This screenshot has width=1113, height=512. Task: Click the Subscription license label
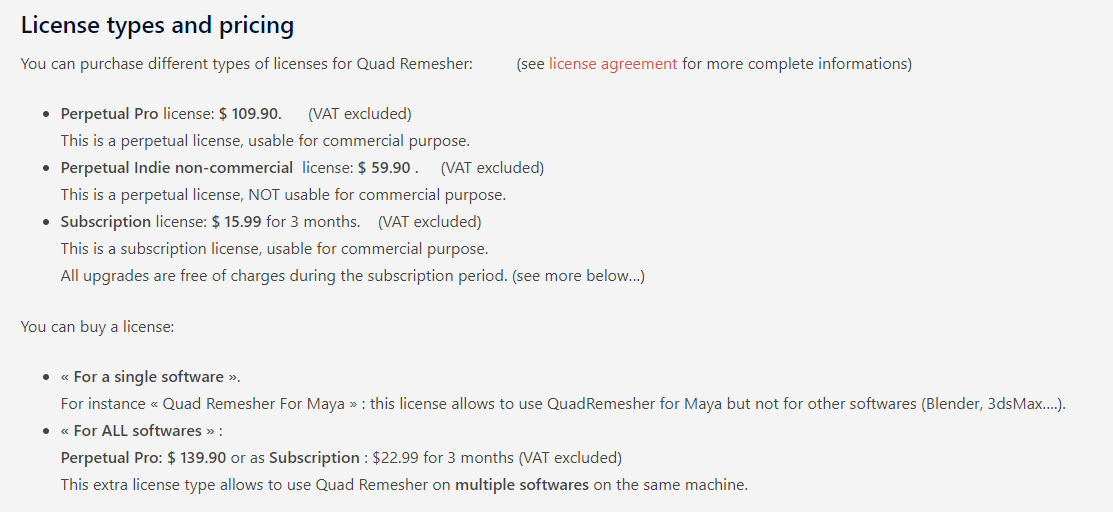click(106, 222)
